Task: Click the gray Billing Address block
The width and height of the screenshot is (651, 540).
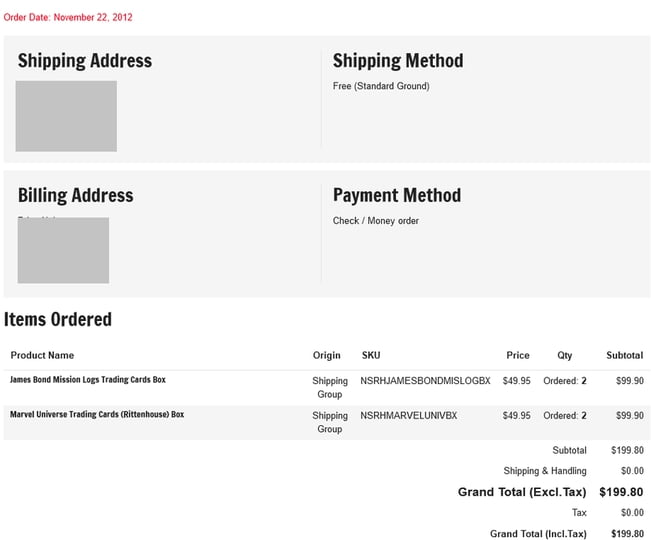Action: click(x=63, y=250)
